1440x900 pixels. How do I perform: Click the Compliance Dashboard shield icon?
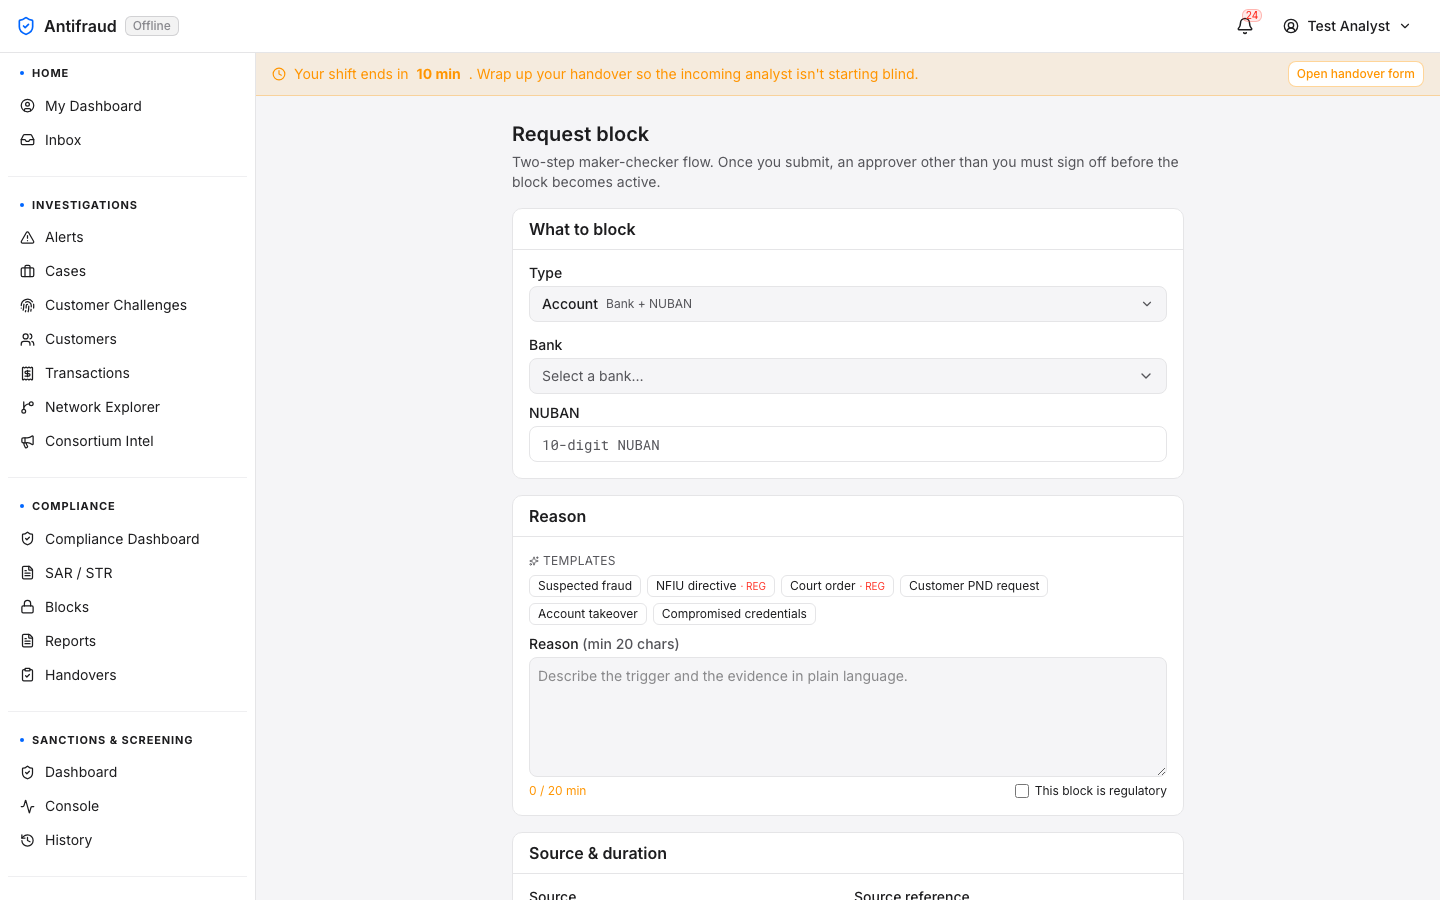[28, 539]
